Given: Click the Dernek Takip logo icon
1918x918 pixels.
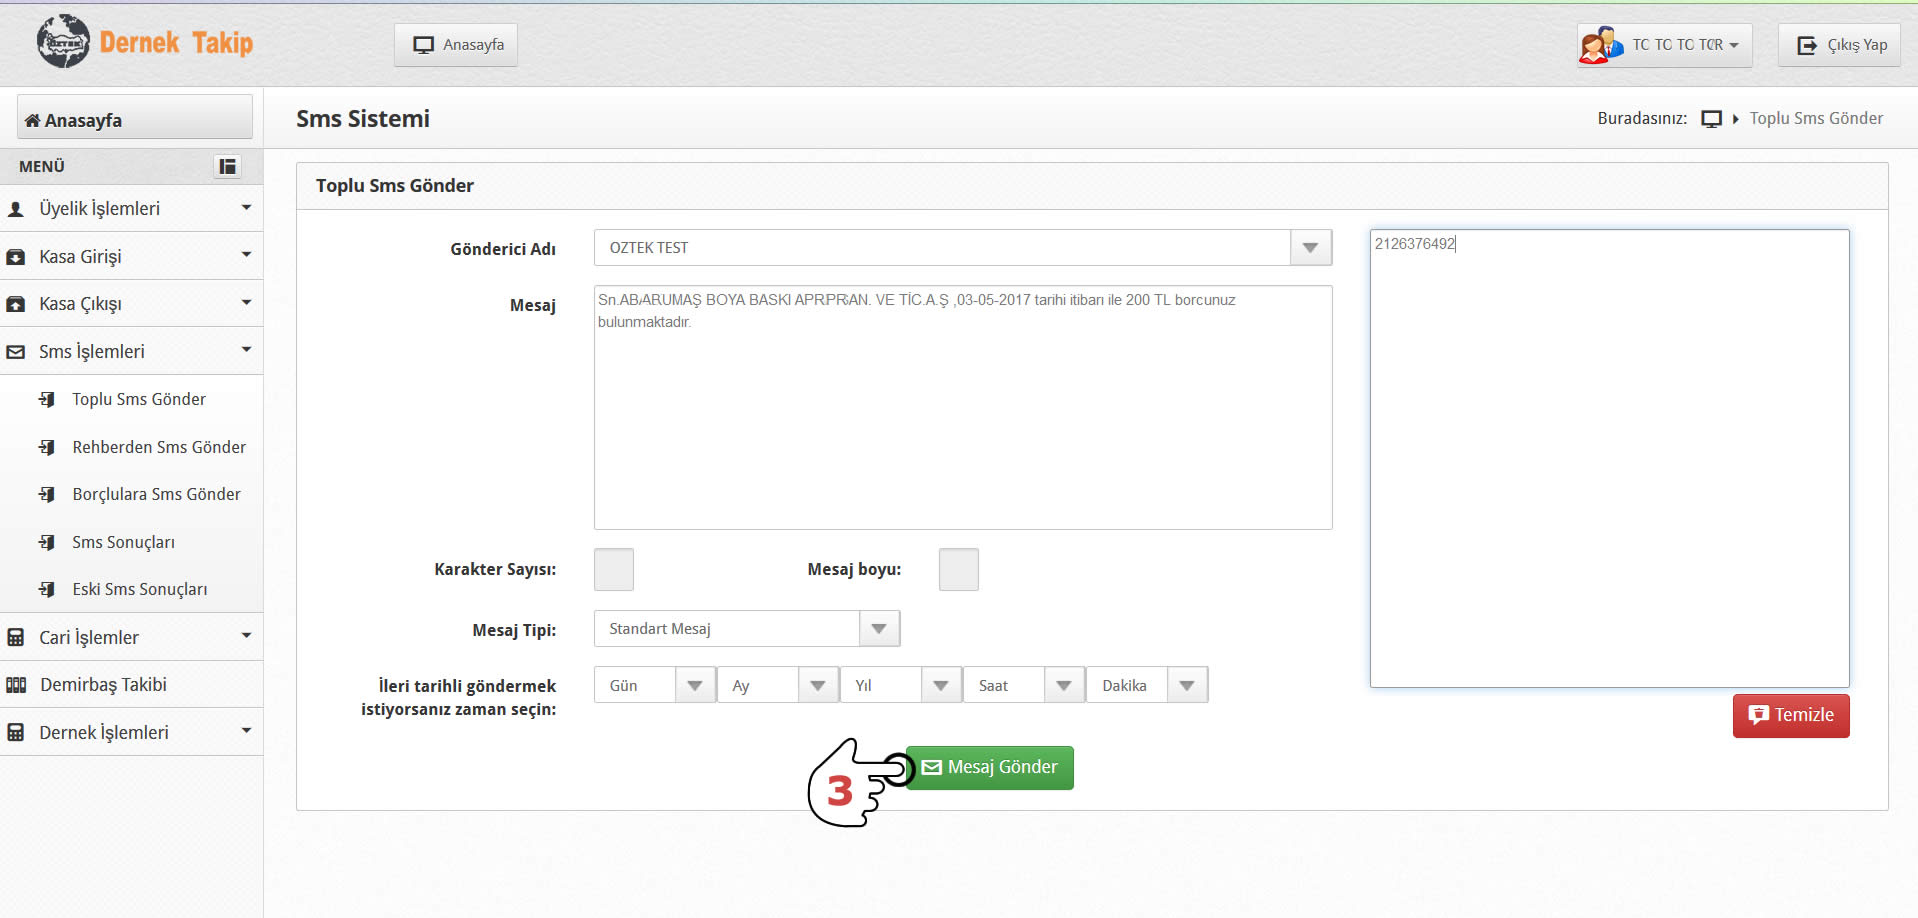Looking at the screenshot, I should (x=63, y=42).
